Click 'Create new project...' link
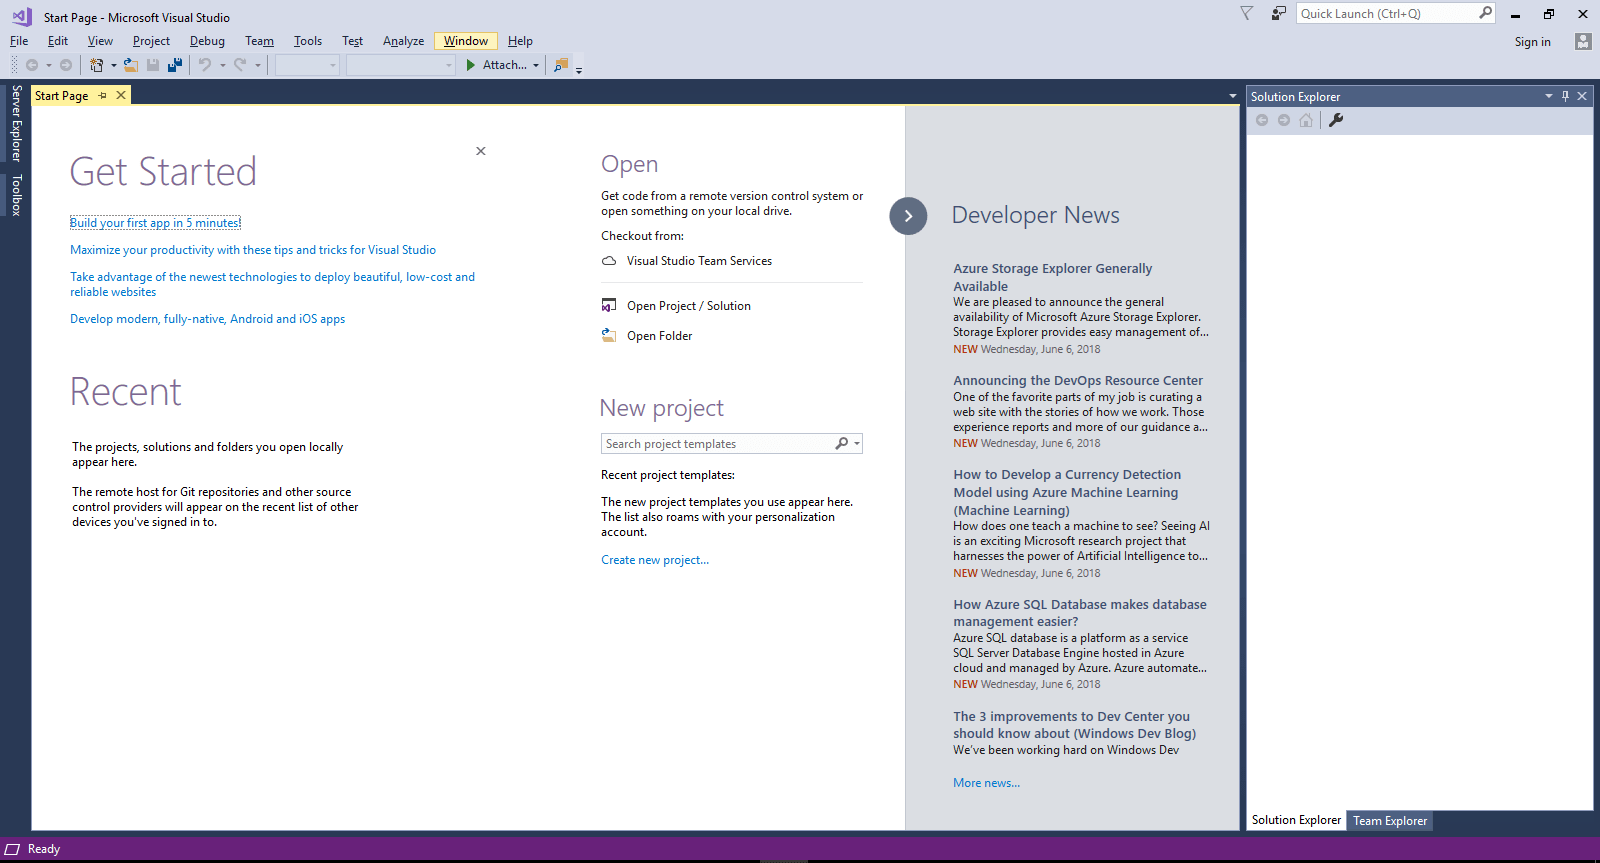 coord(655,560)
